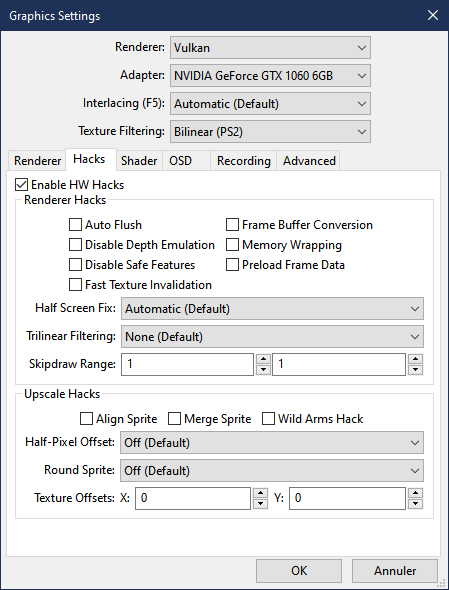Open Texture Filtering dropdown
The image size is (449, 590).
pos(270,131)
